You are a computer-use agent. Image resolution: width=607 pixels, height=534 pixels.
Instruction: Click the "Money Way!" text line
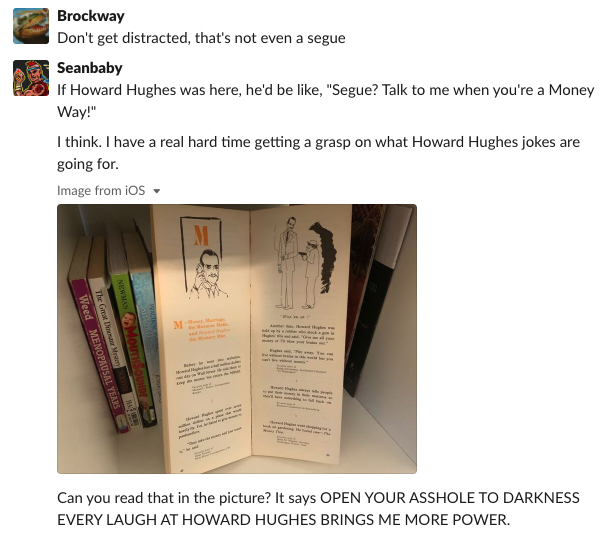[77, 112]
